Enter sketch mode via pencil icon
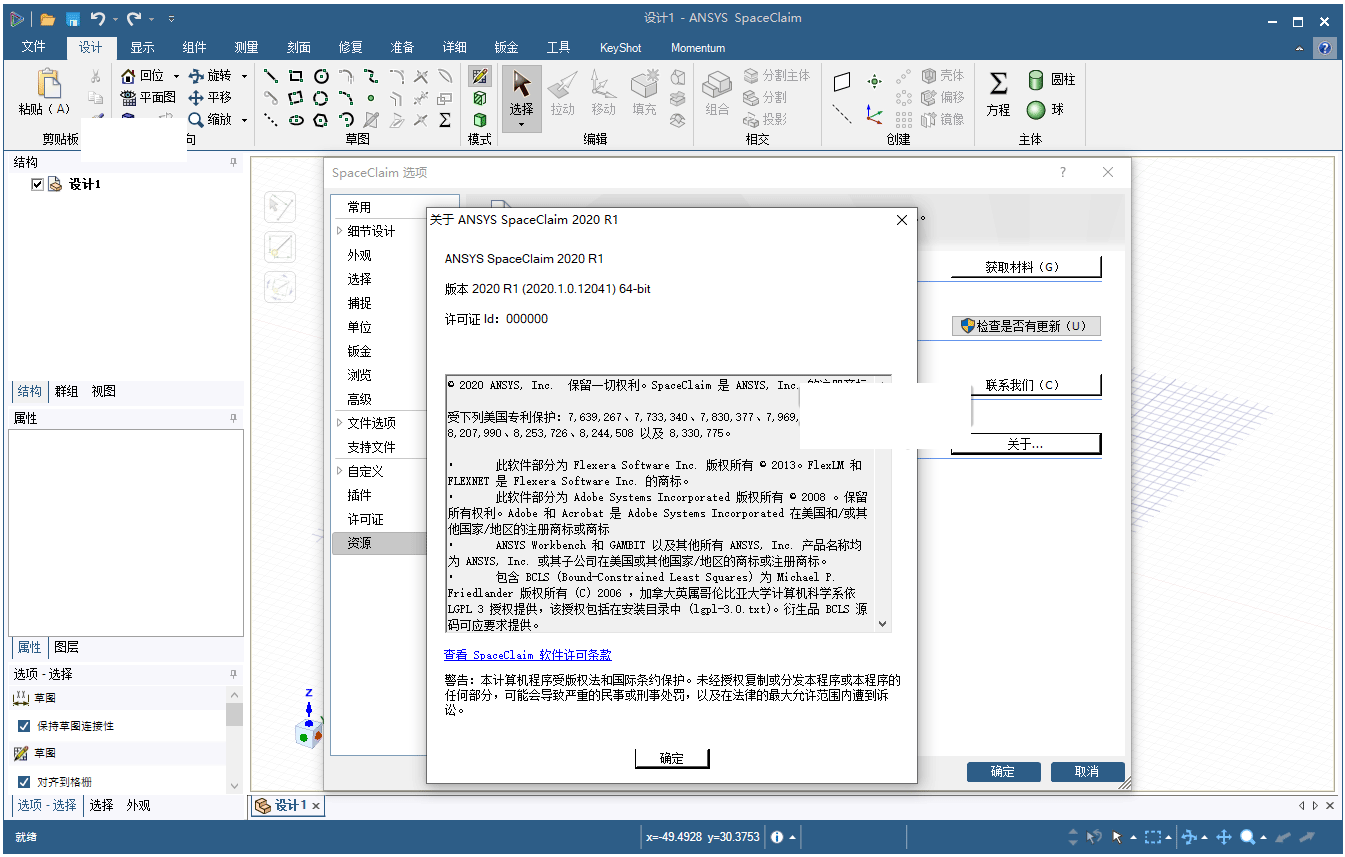The width and height of the screenshot is (1345, 857). pos(479,78)
